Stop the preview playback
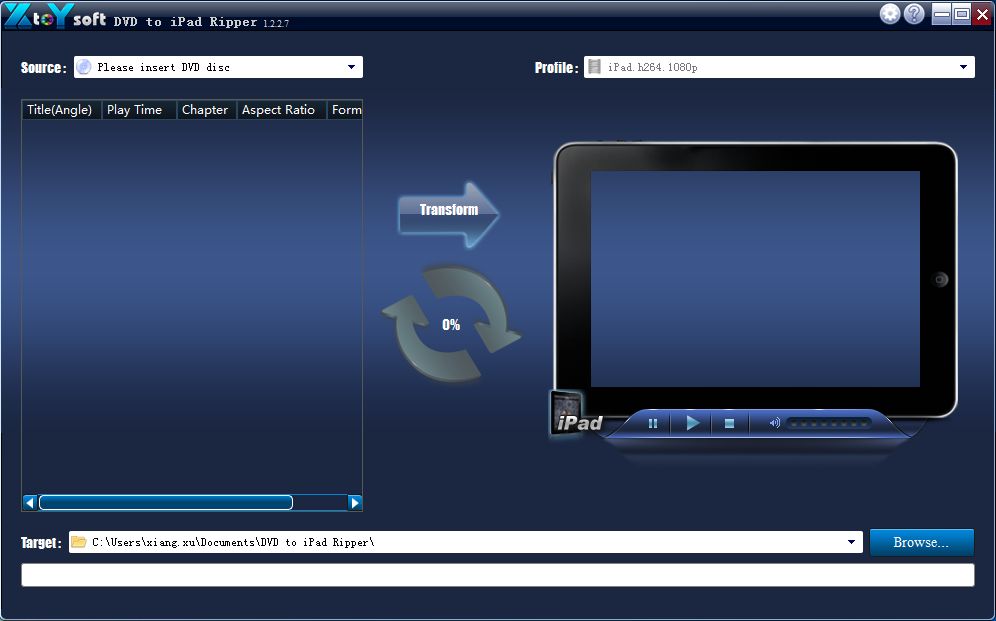The height and width of the screenshot is (621, 996). tap(729, 423)
